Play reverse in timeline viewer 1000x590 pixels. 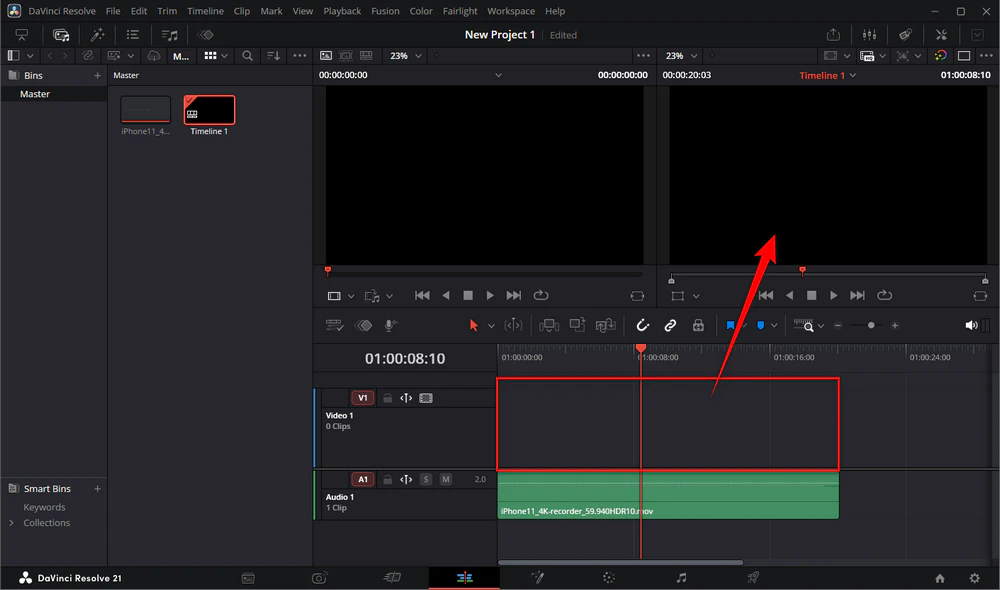coord(790,295)
